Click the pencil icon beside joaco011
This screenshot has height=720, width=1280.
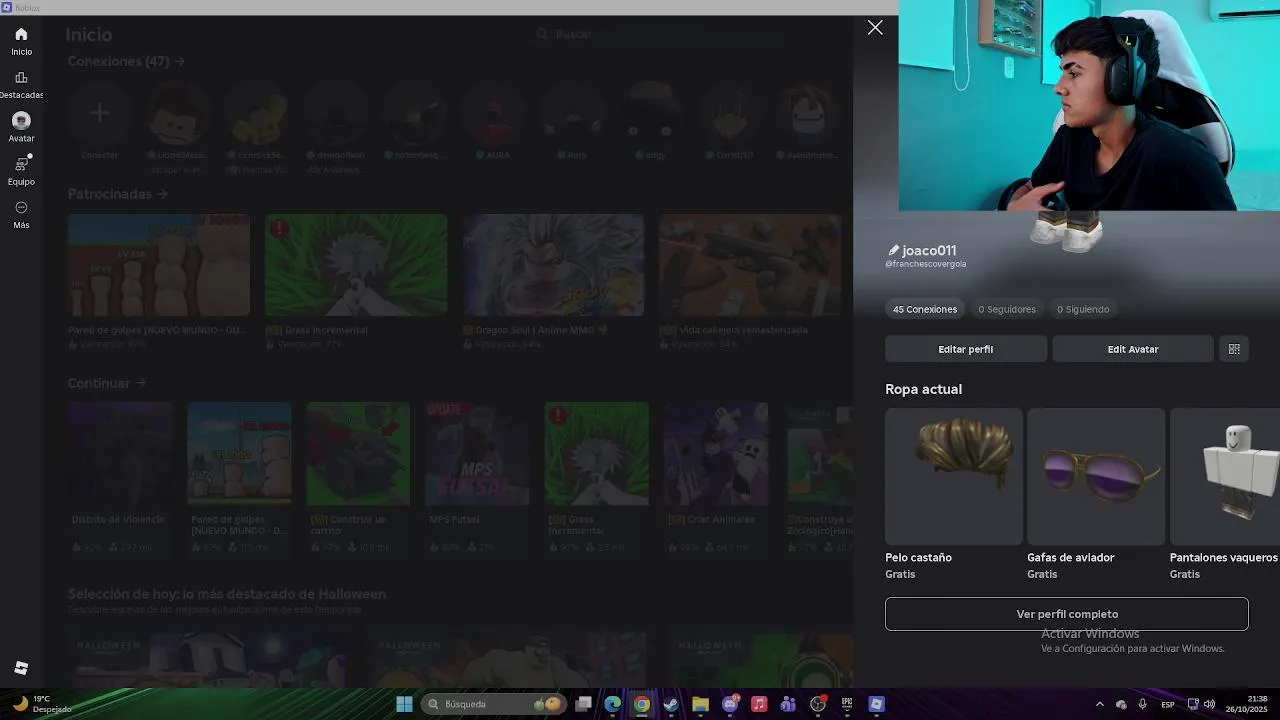[x=893, y=251]
